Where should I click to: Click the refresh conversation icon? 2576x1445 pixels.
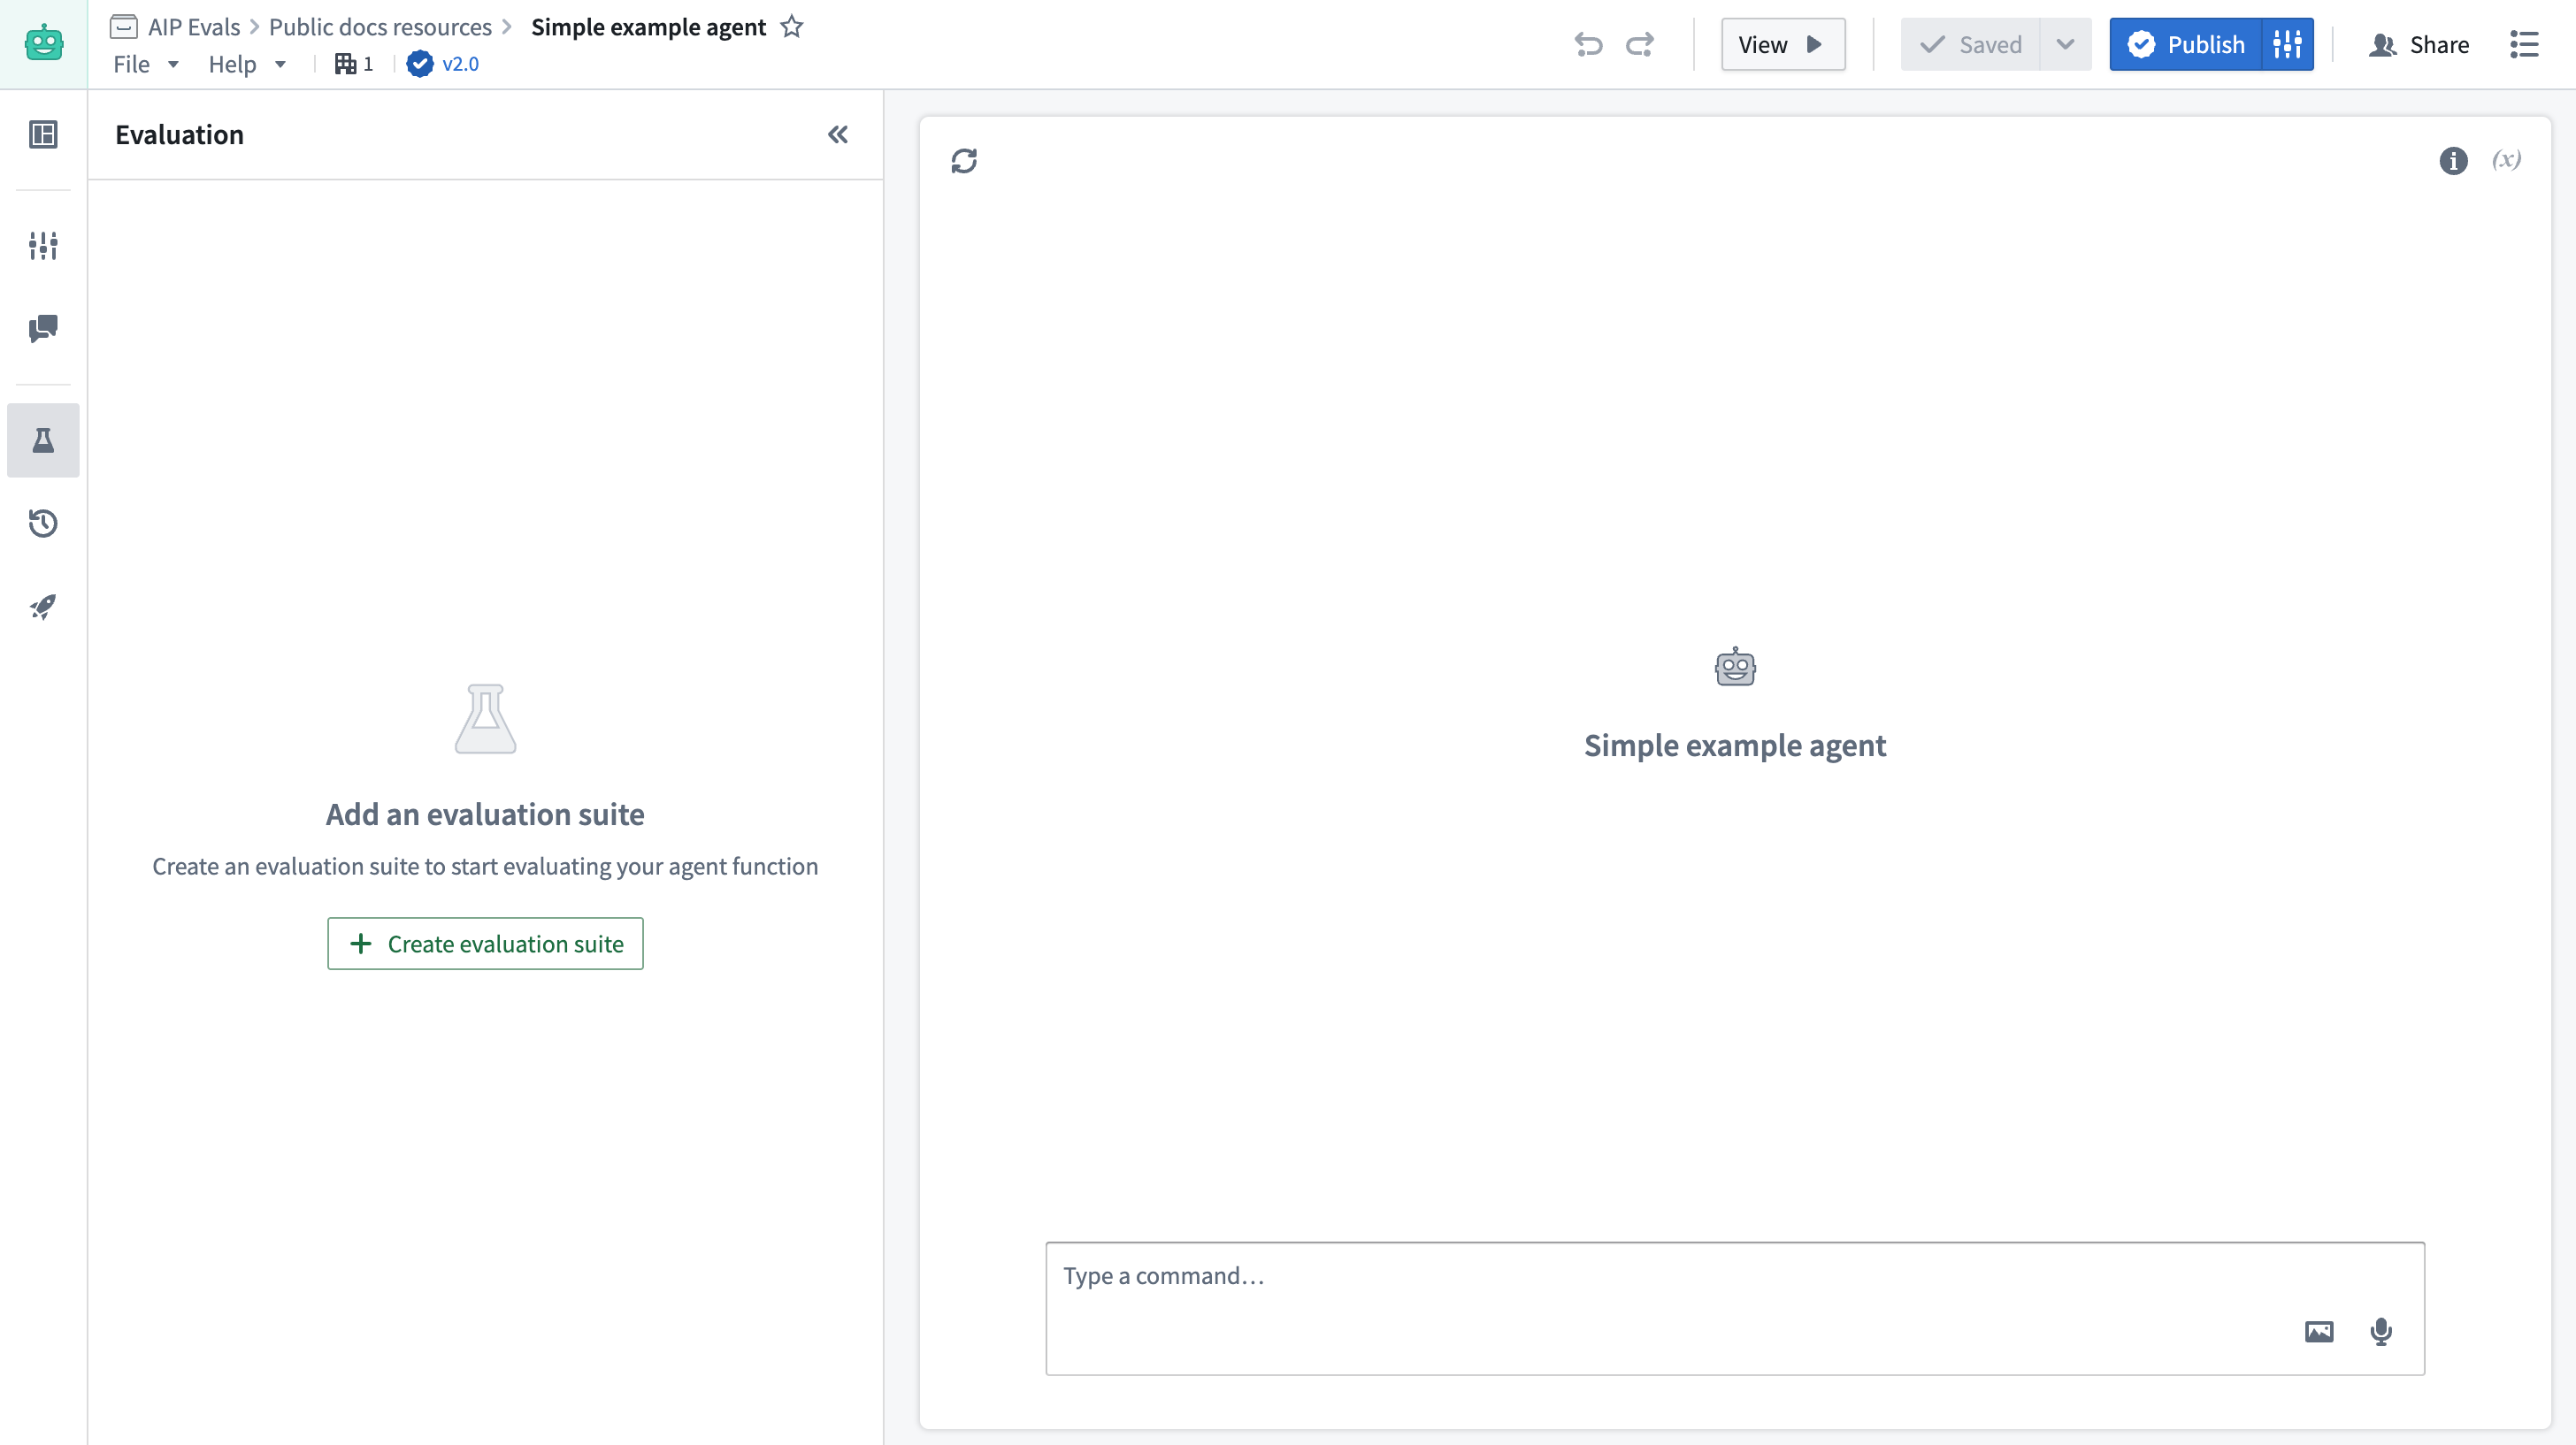pyautogui.click(x=964, y=161)
